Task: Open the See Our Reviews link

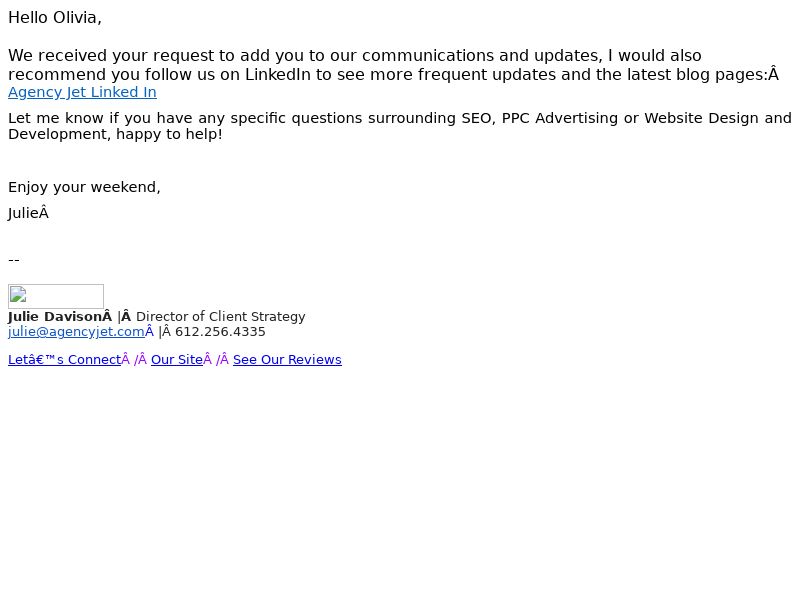Action: tap(287, 360)
